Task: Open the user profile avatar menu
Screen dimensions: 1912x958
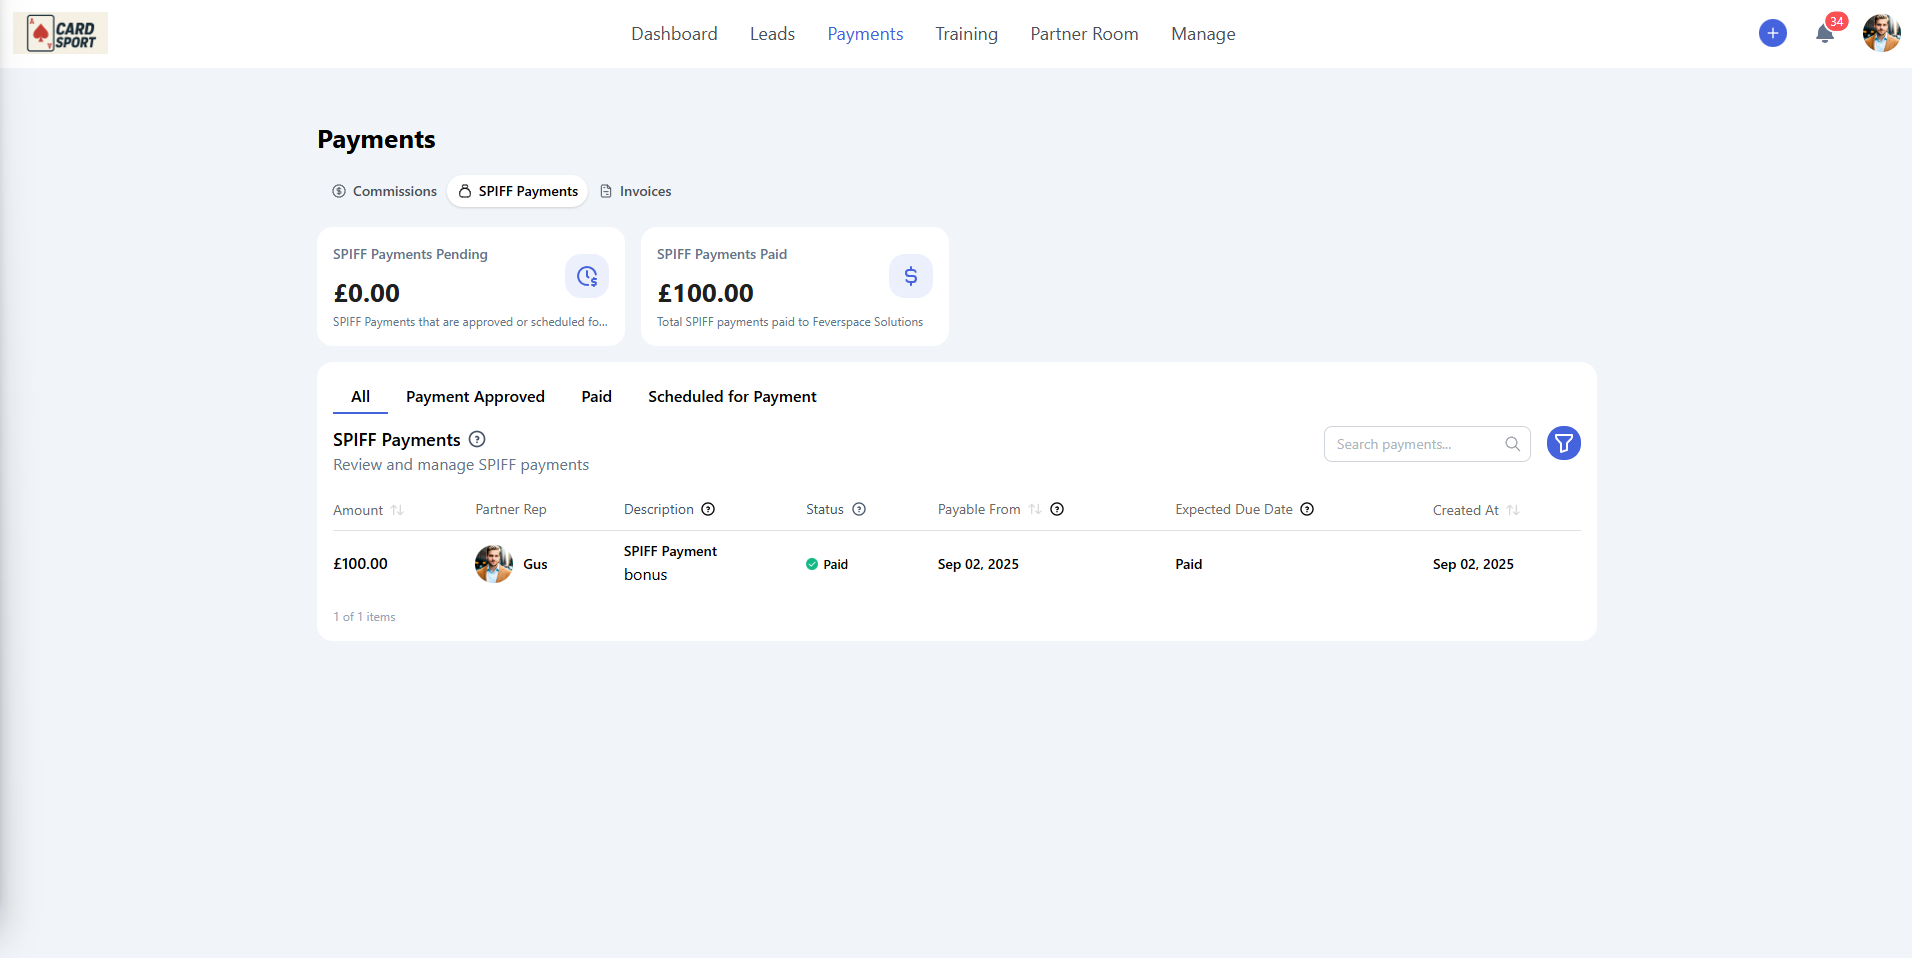Action: coord(1881,33)
